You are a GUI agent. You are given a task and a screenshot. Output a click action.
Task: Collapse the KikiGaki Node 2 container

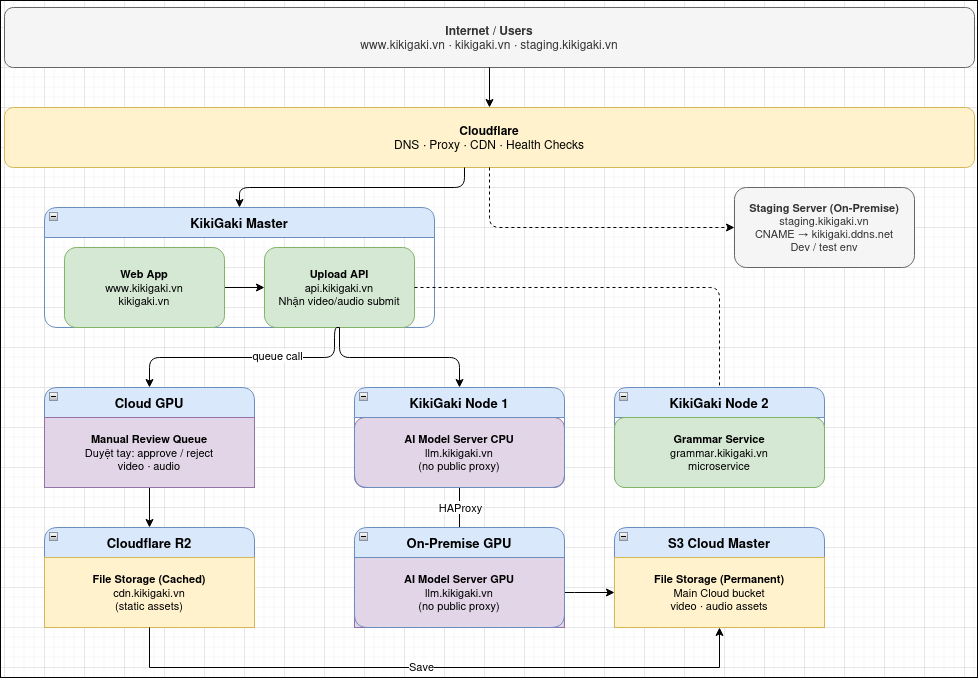(624, 397)
